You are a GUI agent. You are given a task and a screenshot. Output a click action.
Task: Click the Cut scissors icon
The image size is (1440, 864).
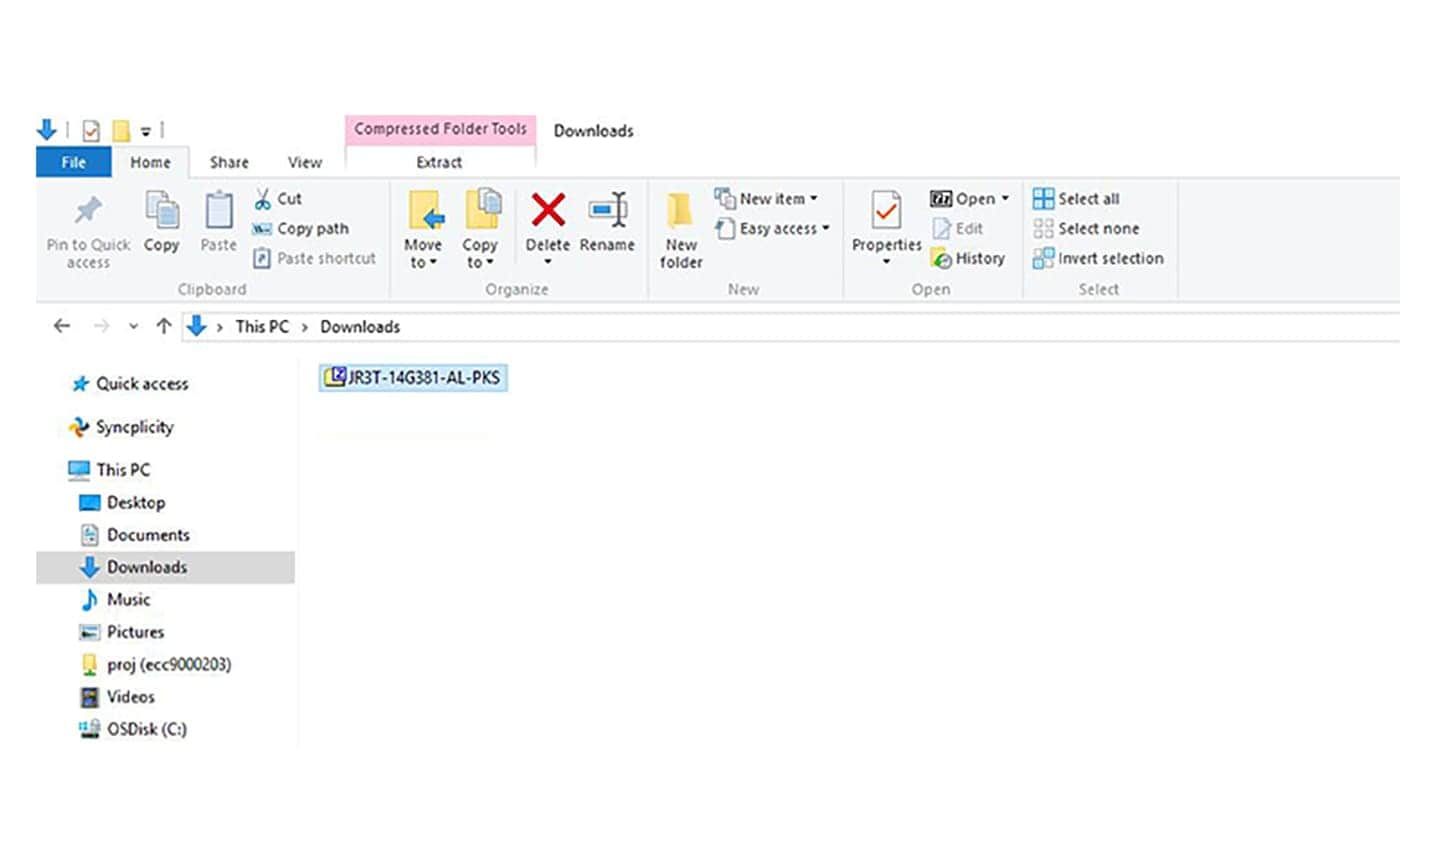click(263, 199)
